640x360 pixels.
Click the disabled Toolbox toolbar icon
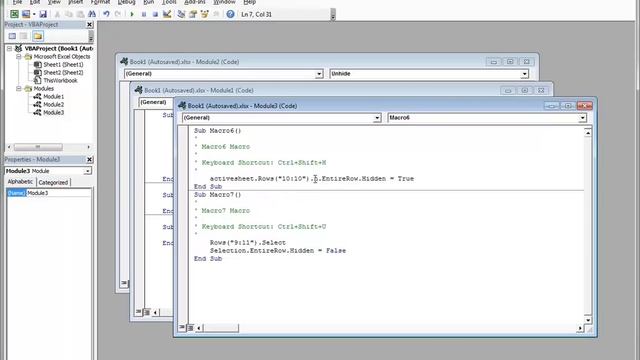point(216,14)
